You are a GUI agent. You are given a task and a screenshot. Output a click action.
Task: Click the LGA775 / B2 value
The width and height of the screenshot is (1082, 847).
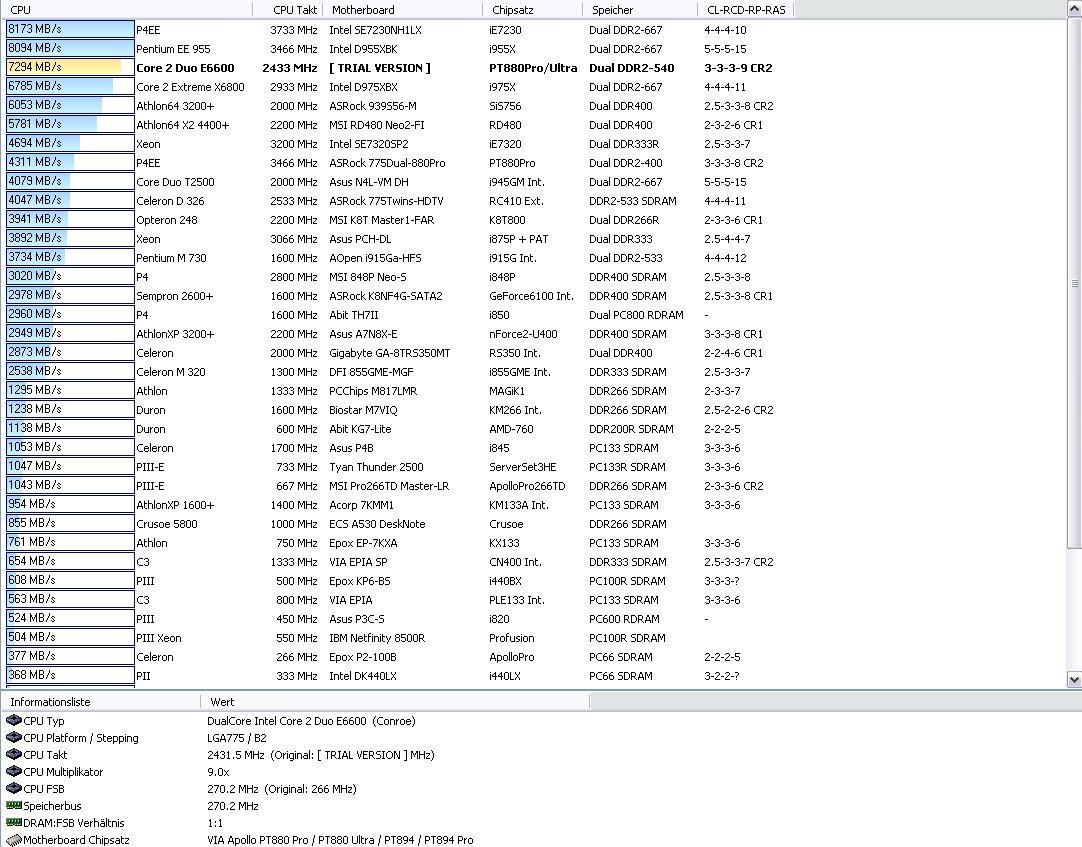237,737
